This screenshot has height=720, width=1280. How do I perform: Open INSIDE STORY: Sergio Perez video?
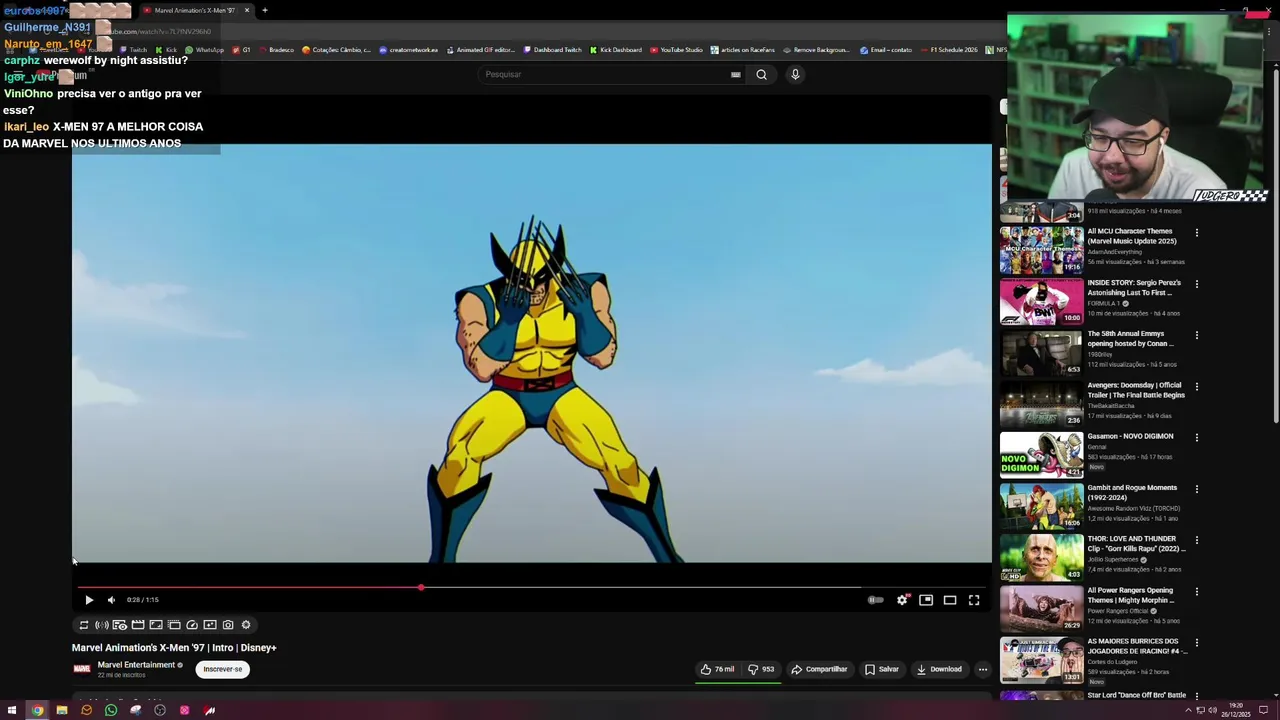click(1134, 288)
